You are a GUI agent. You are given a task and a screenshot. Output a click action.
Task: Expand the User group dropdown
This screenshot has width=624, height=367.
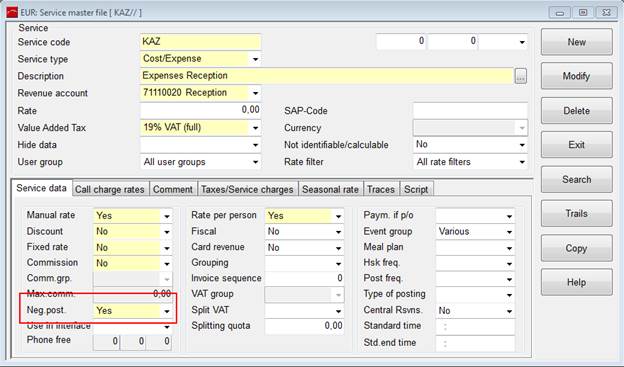click(255, 162)
